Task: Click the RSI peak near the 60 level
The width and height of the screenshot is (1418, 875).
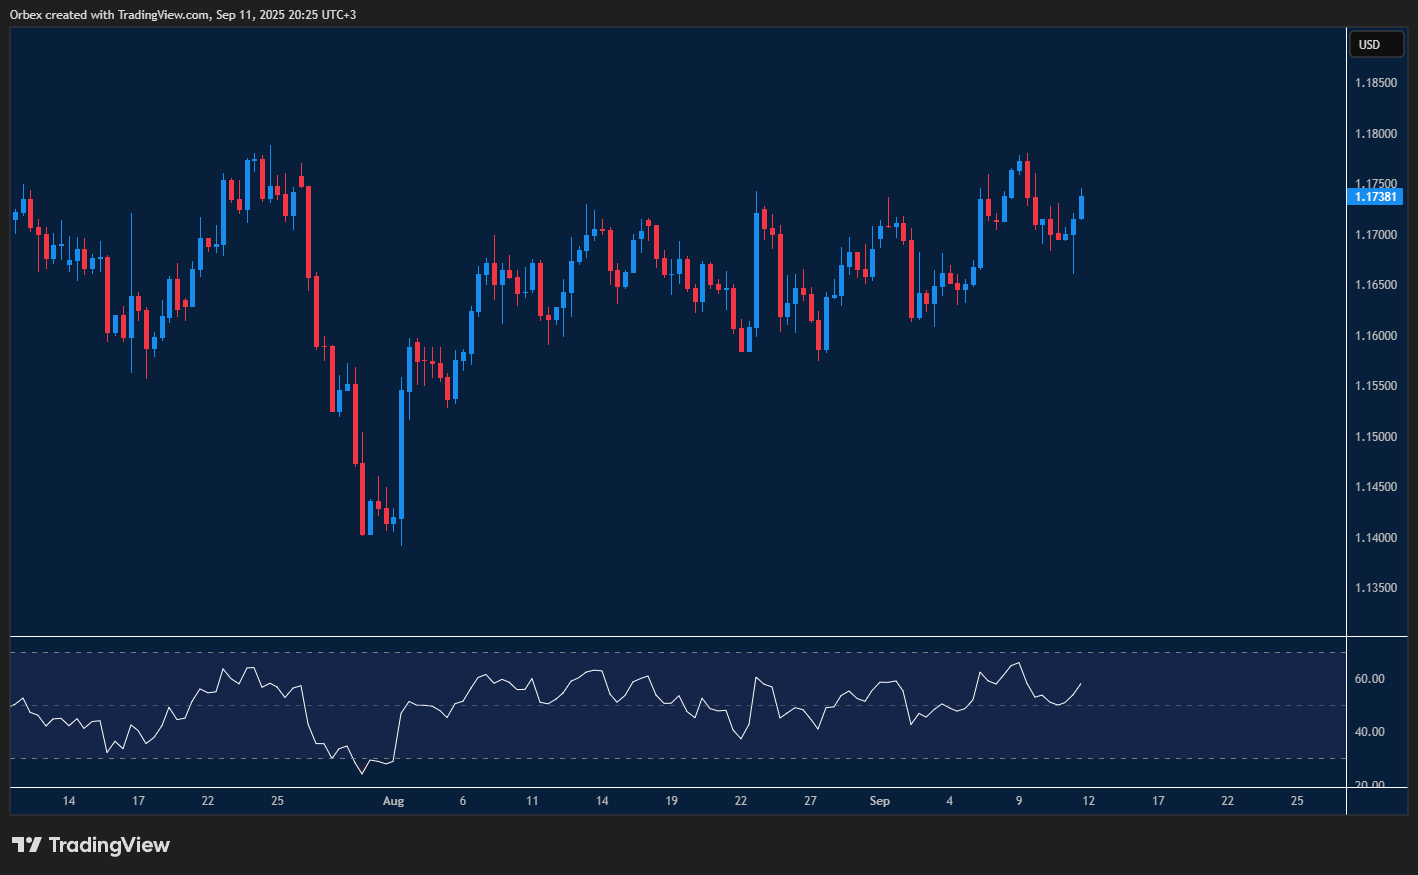Action: pos(1017,663)
